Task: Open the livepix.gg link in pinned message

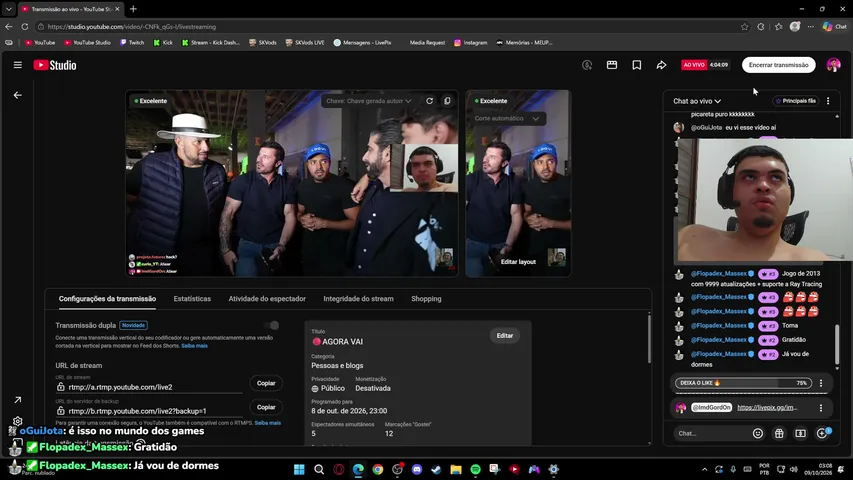Action: [x=767, y=408]
